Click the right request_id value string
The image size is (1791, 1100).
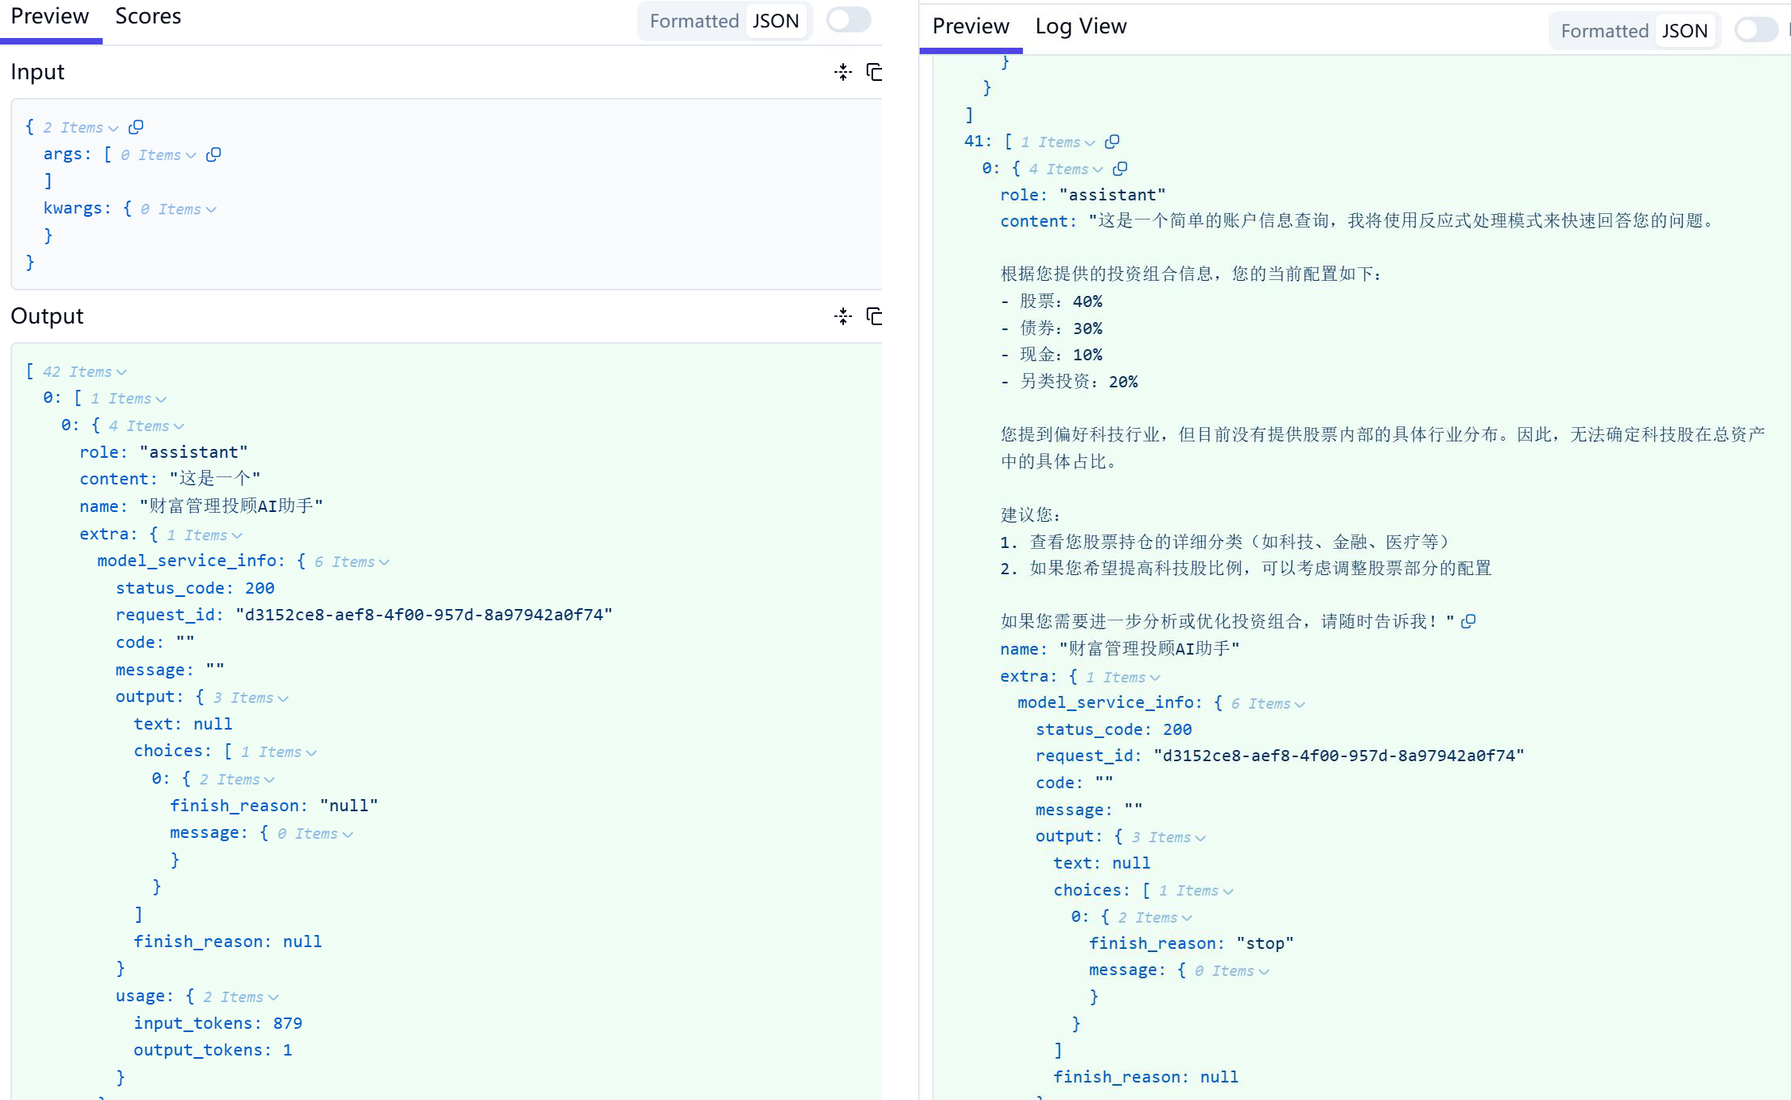[1339, 756]
